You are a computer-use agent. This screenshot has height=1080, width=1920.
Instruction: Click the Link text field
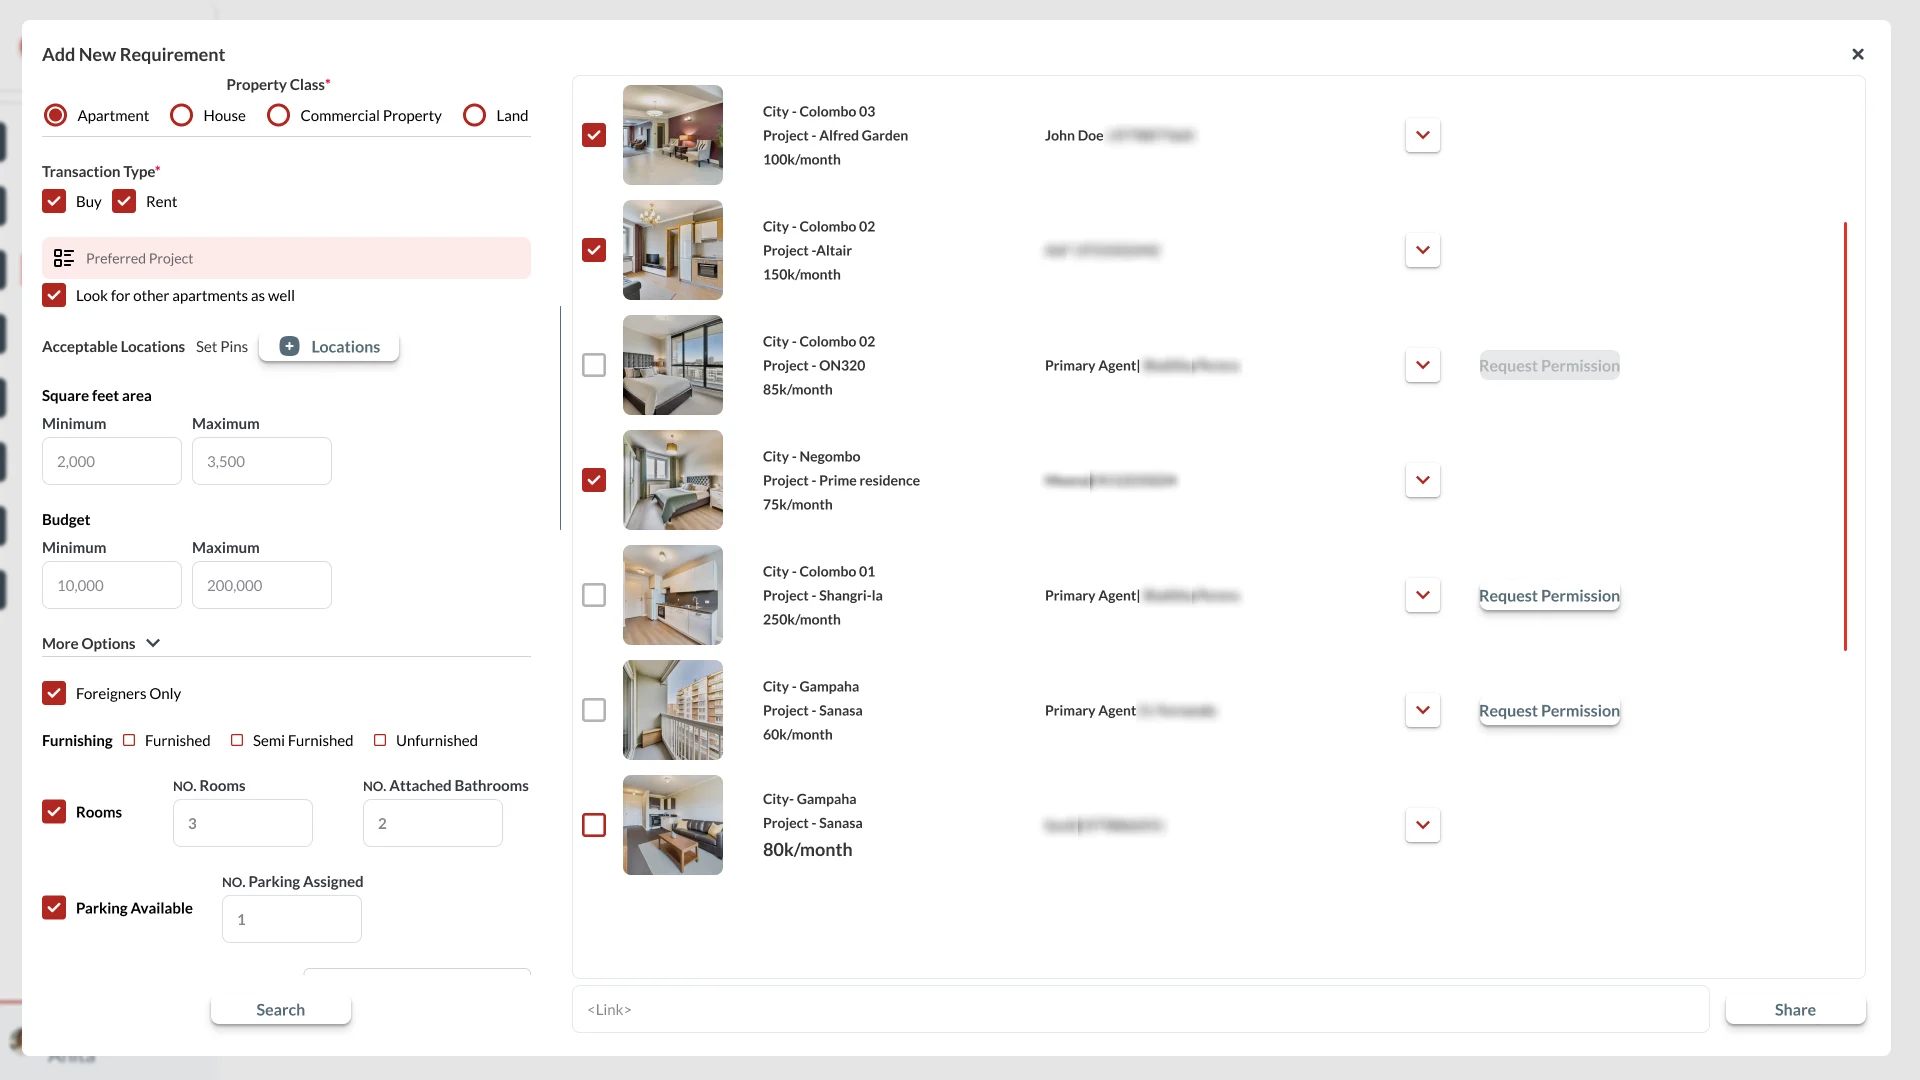[x=1141, y=1009]
